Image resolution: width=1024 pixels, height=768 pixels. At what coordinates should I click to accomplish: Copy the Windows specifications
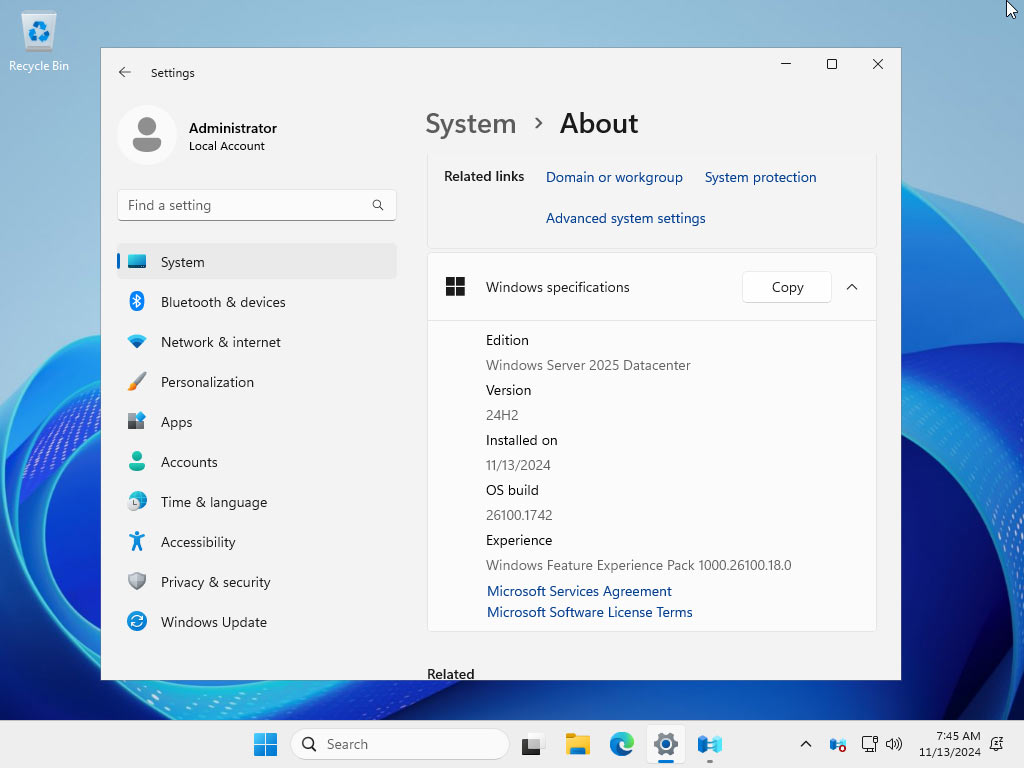787,287
